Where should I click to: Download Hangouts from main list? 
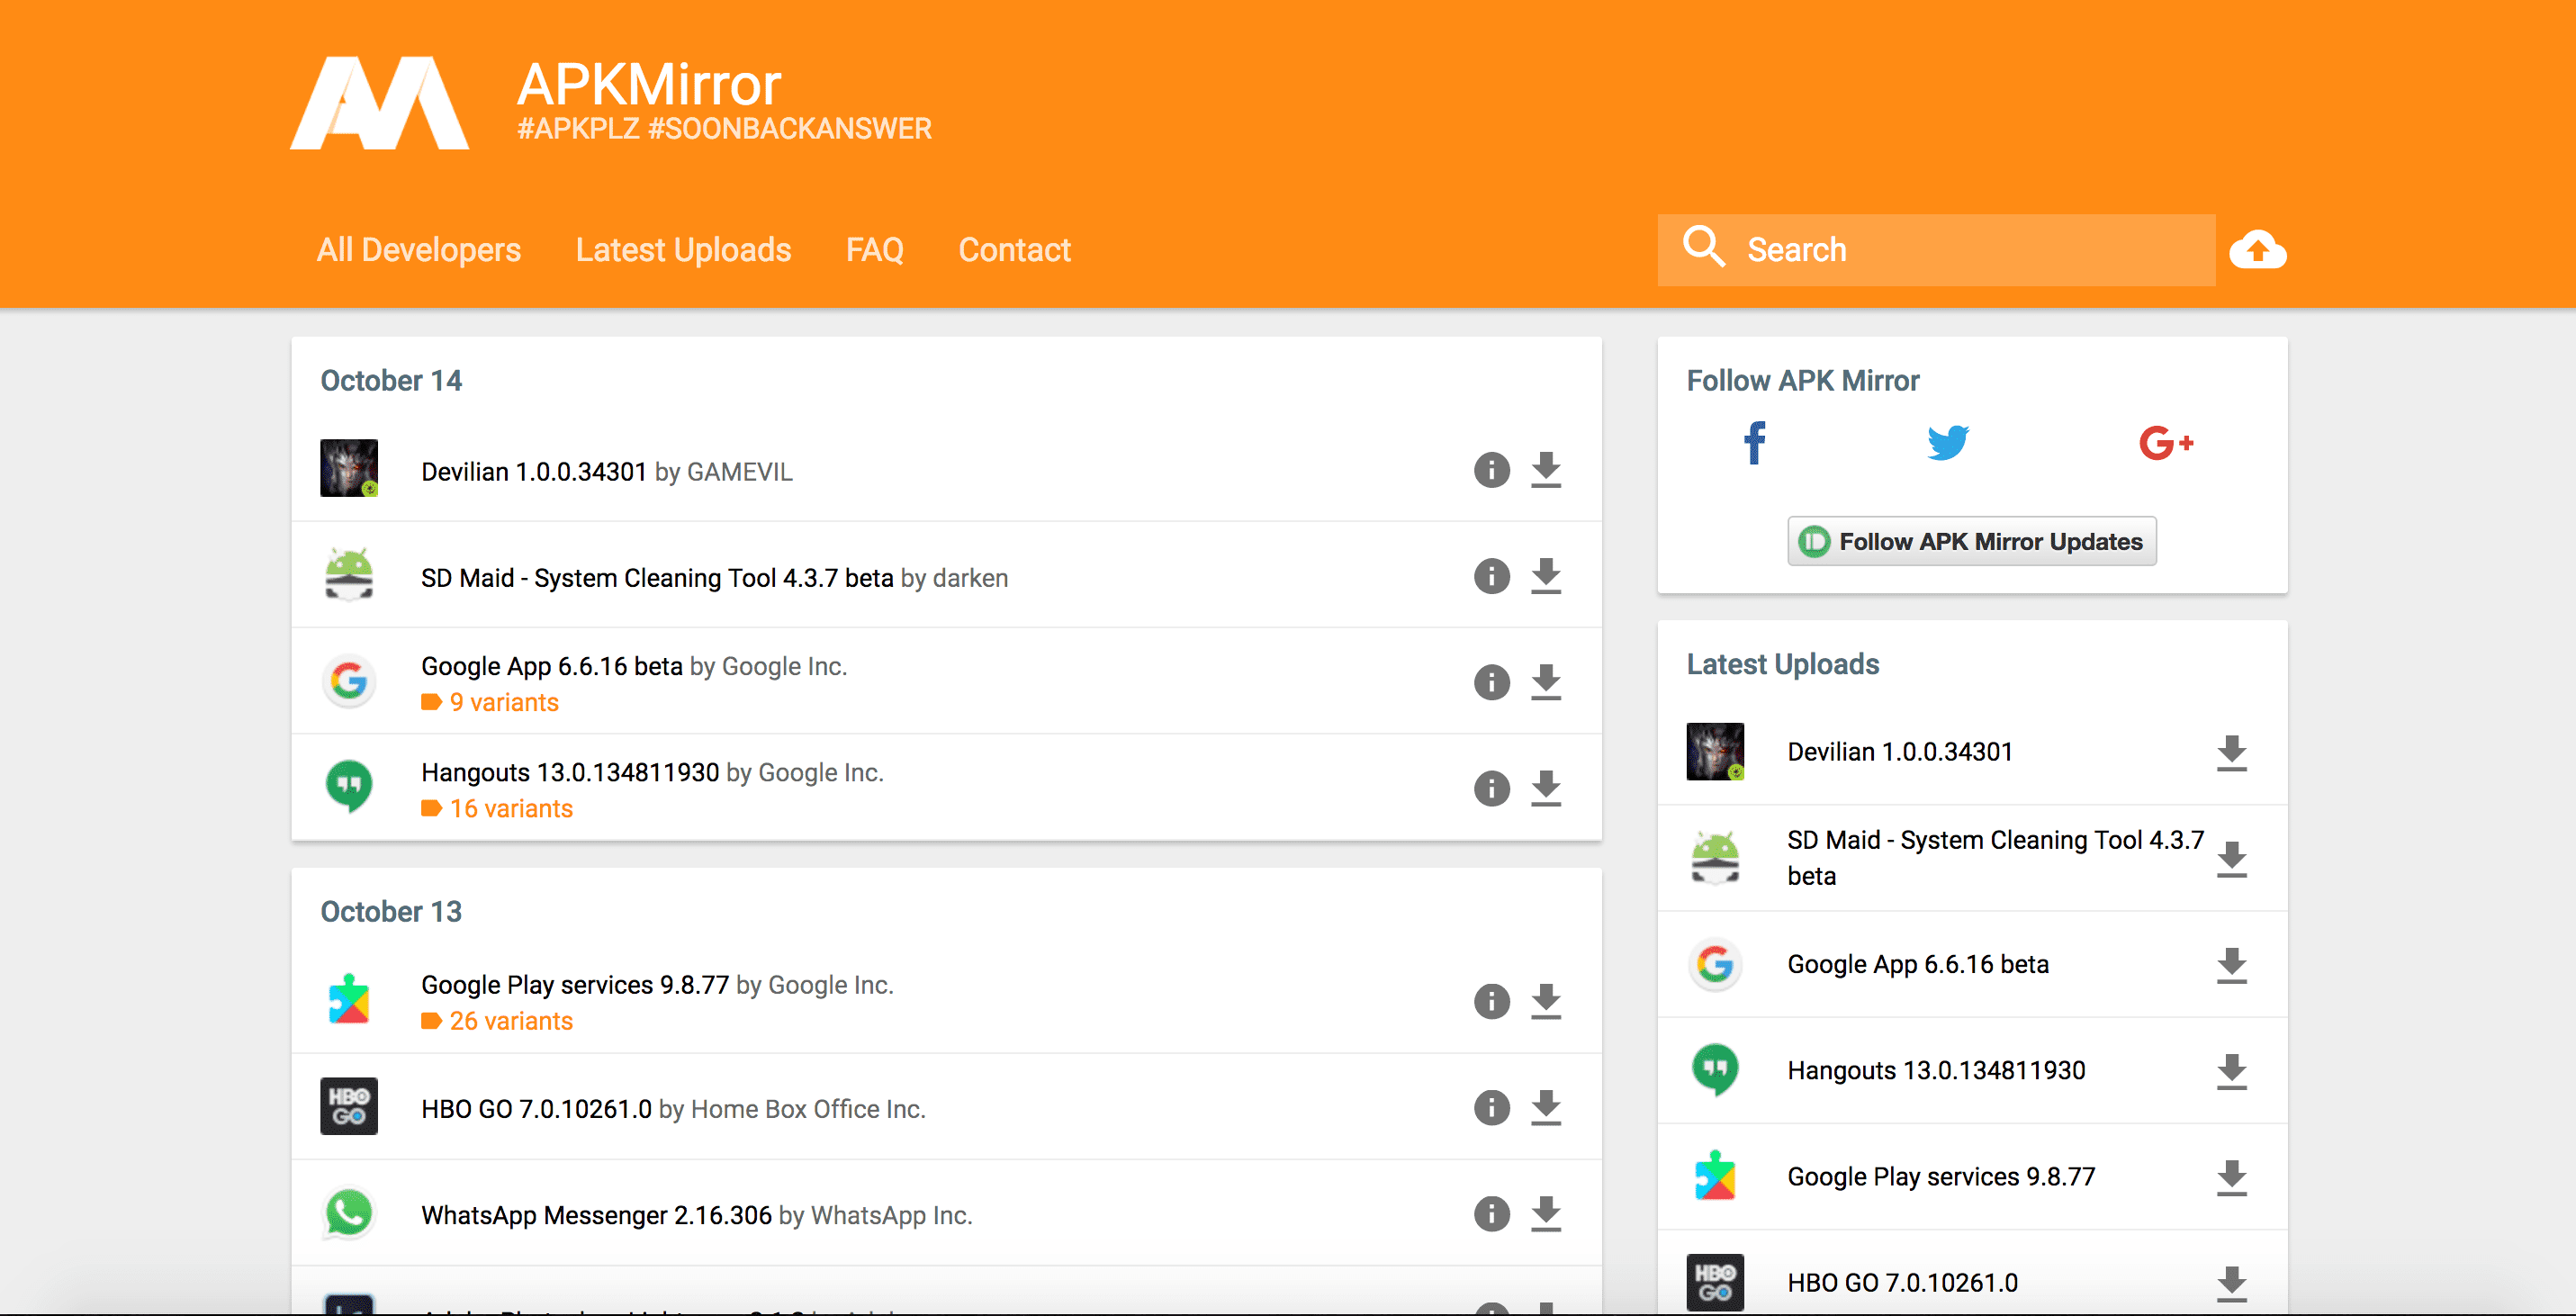(x=1546, y=788)
